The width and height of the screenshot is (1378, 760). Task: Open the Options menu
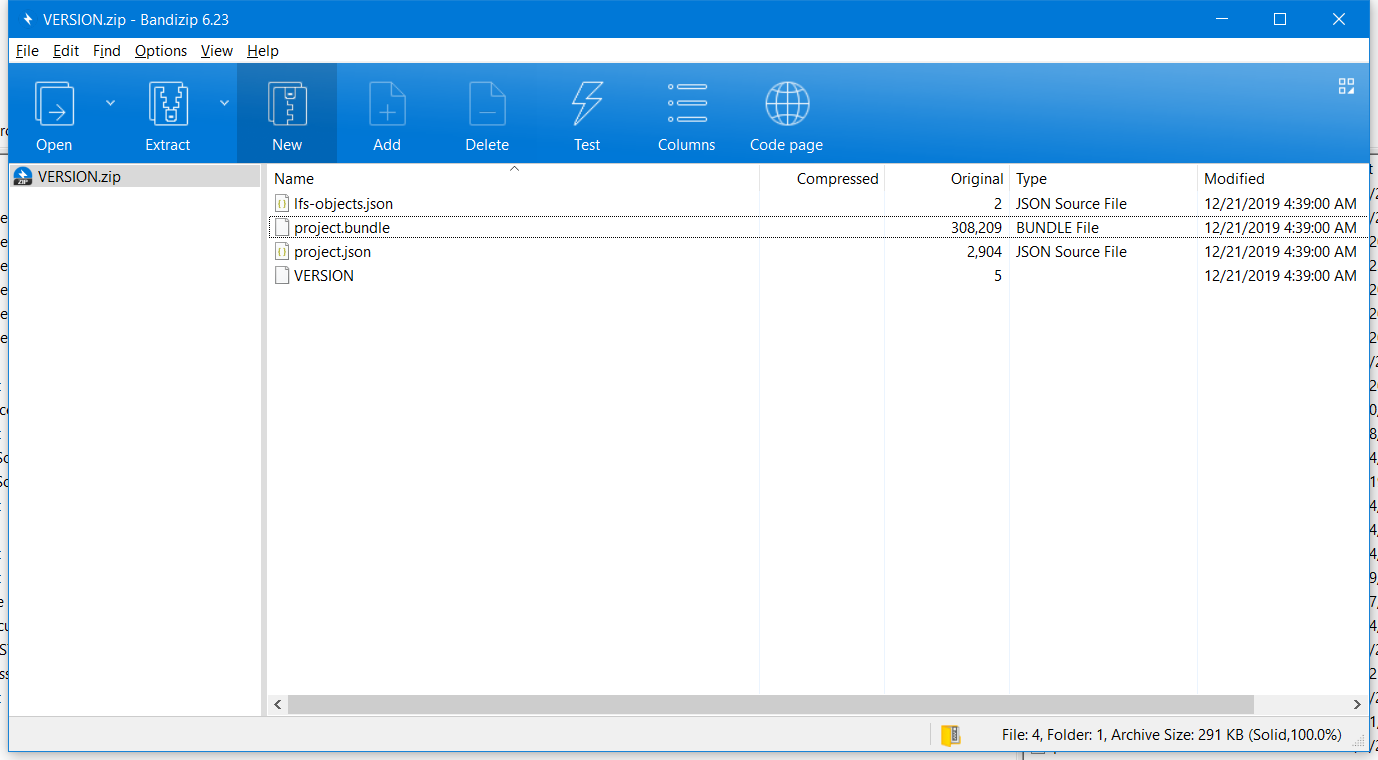point(161,51)
